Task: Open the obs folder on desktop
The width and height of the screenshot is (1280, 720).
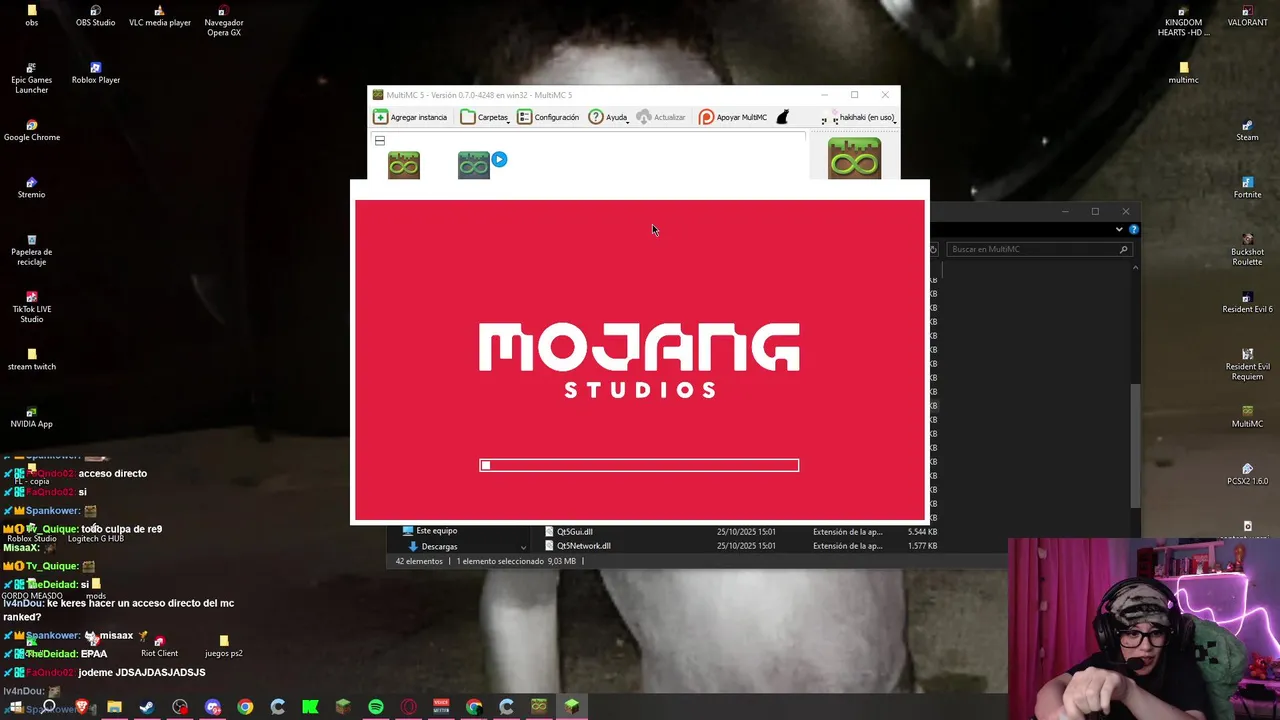Action: point(32,16)
